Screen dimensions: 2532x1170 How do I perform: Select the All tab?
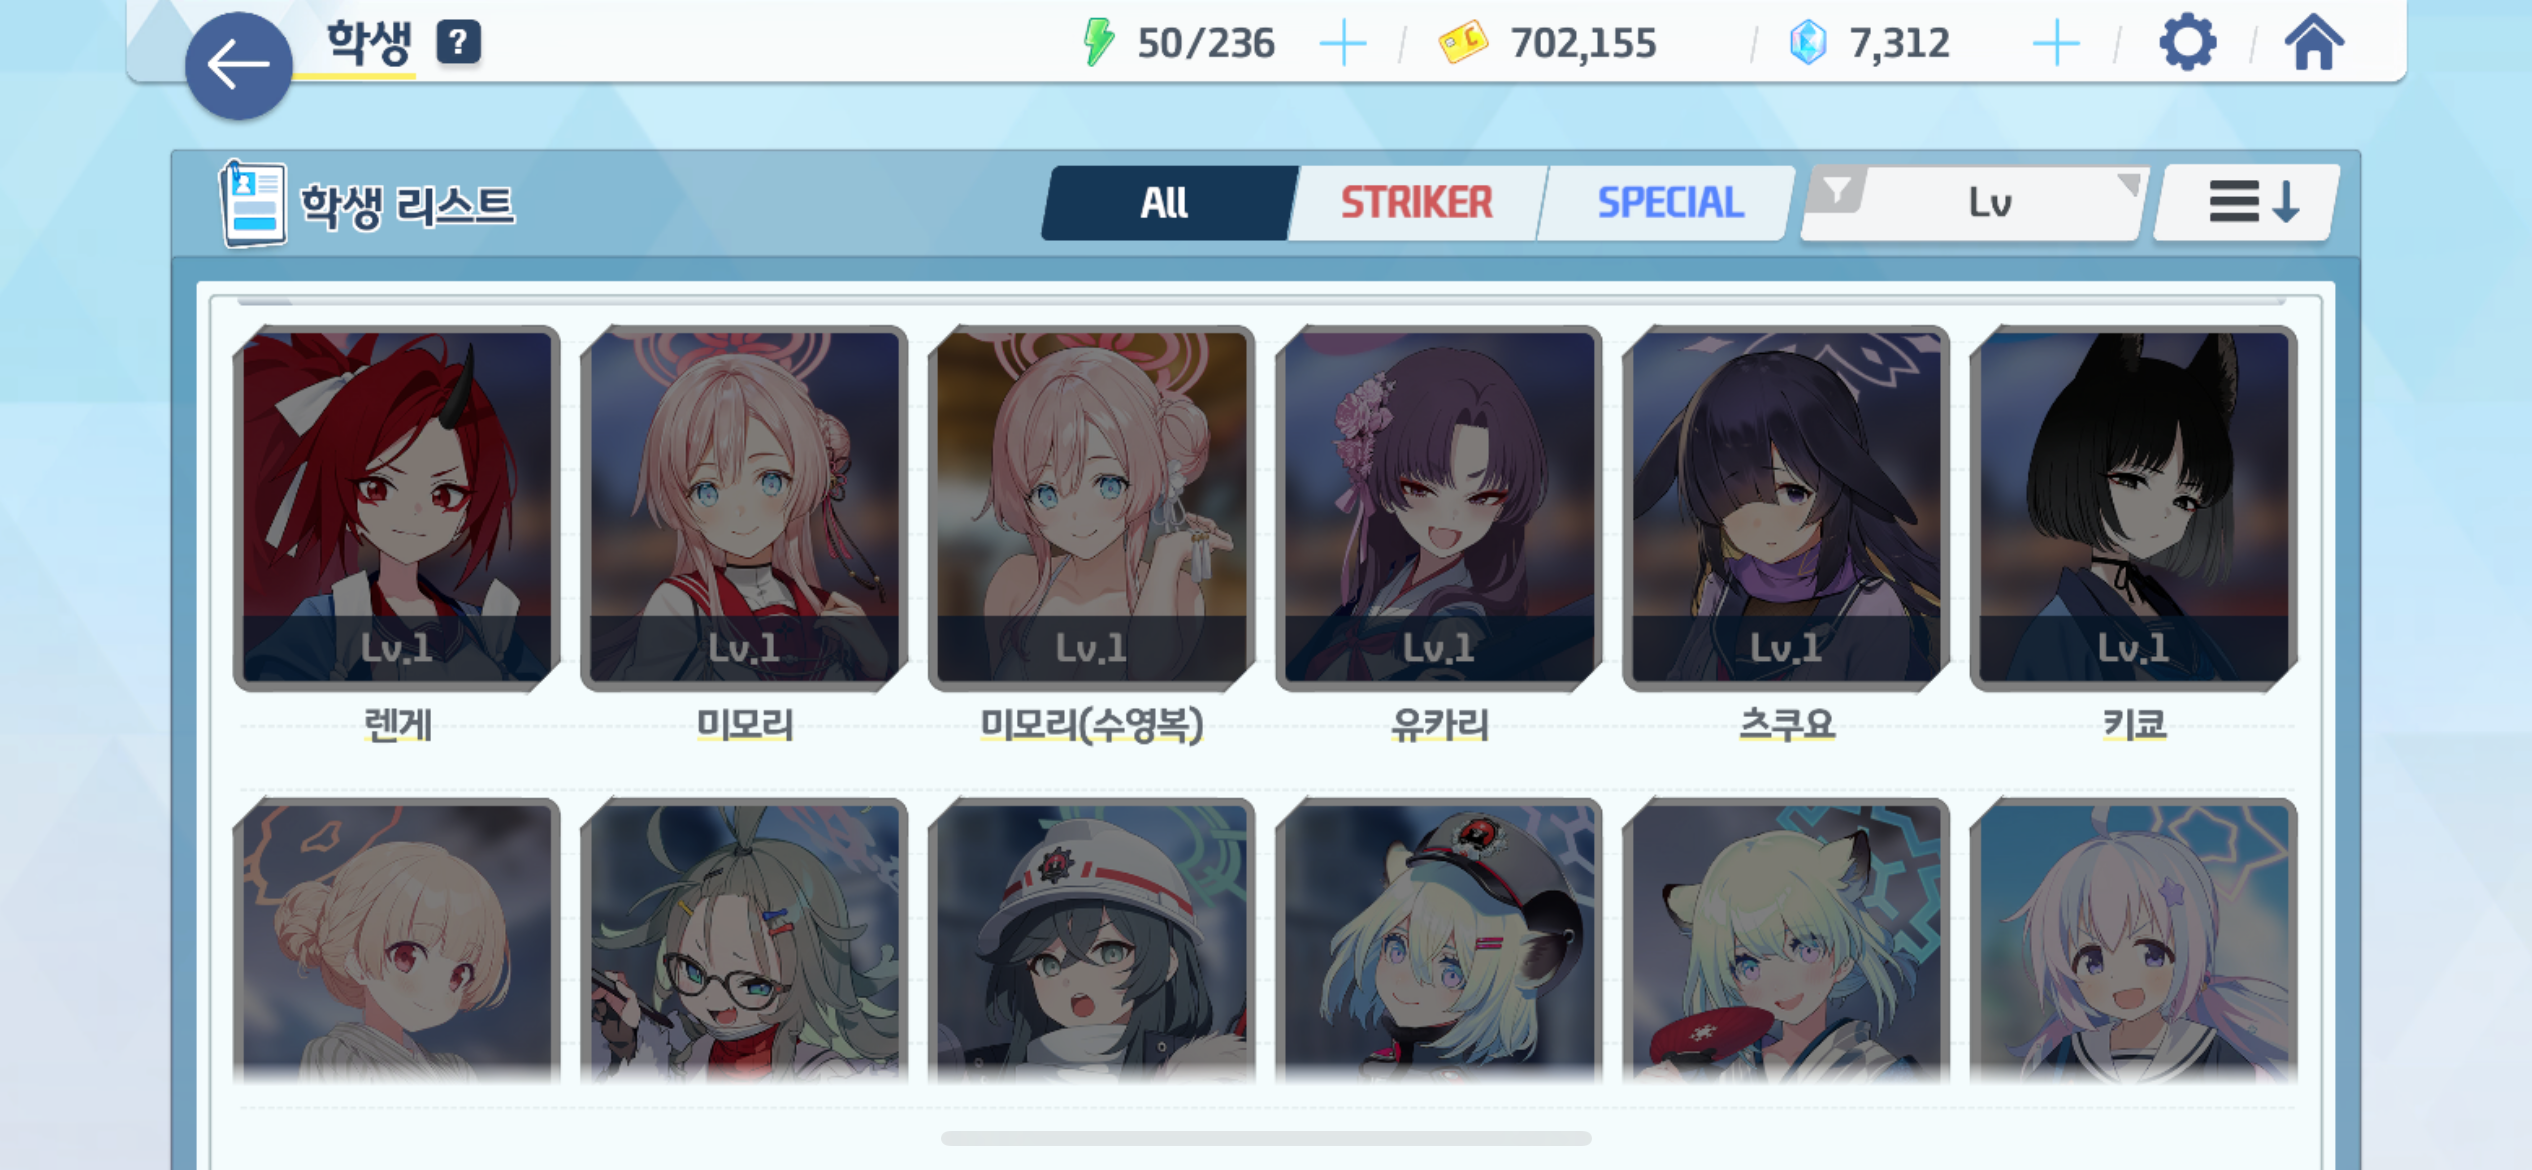1167,203
